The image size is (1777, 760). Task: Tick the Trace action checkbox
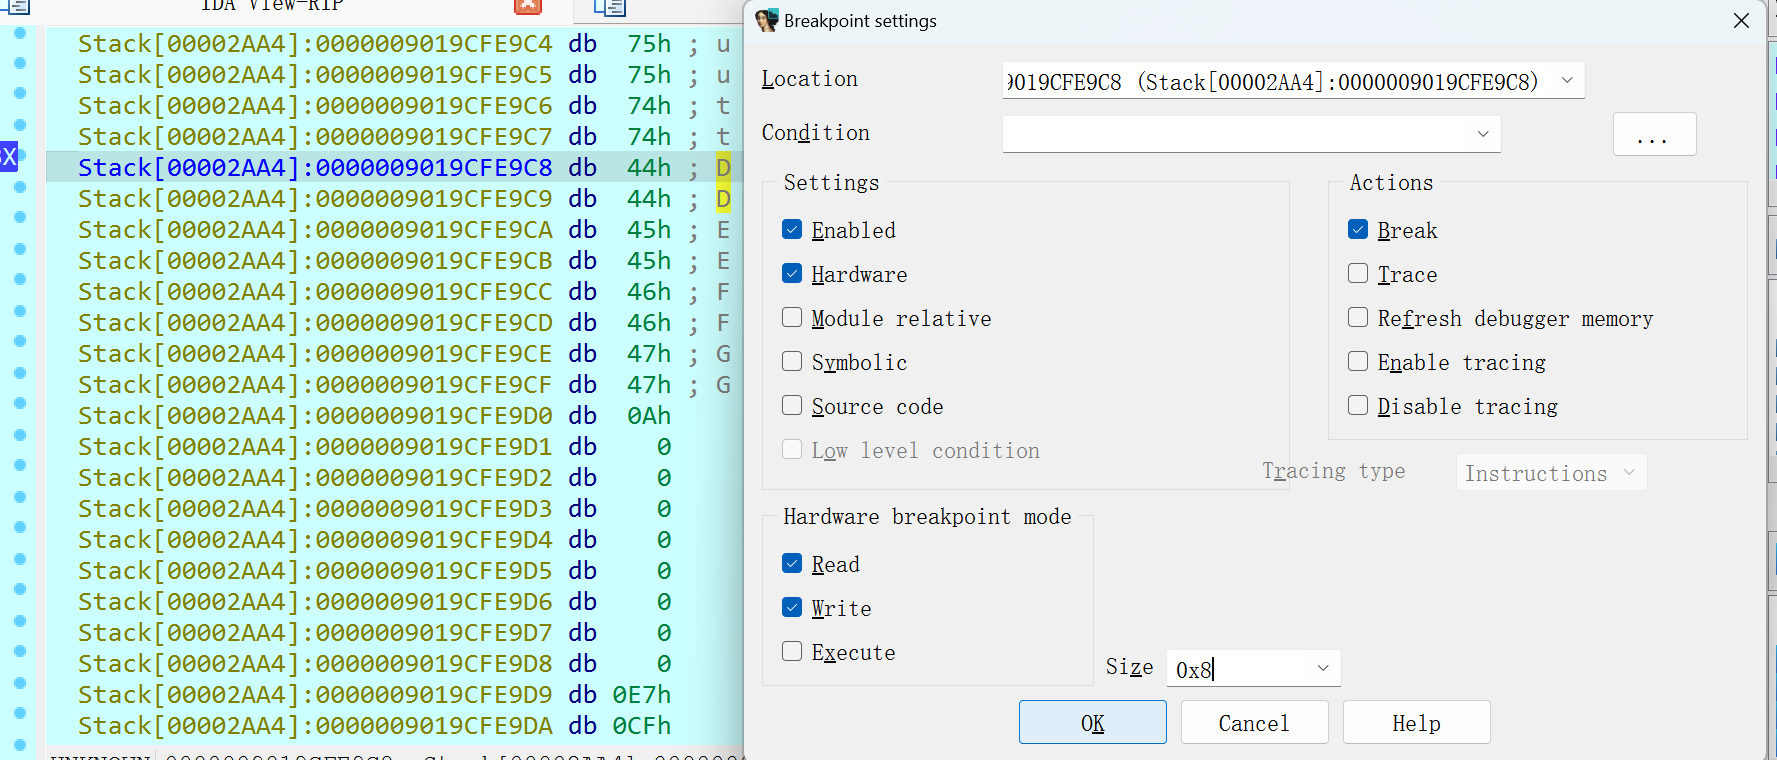[x=1358, y=274]
